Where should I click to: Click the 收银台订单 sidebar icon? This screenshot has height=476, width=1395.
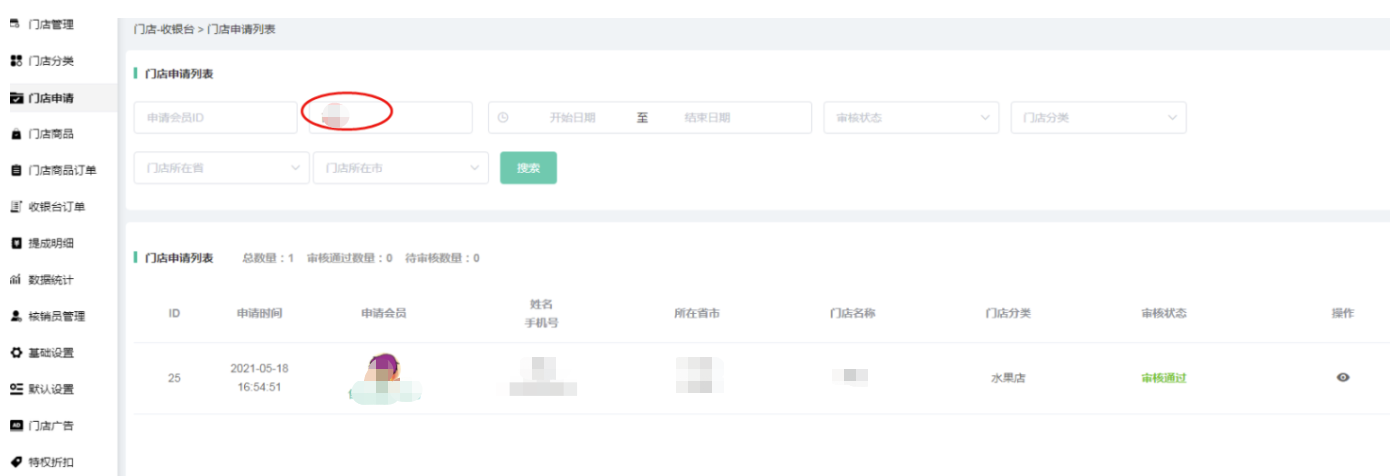pos(15,207)
